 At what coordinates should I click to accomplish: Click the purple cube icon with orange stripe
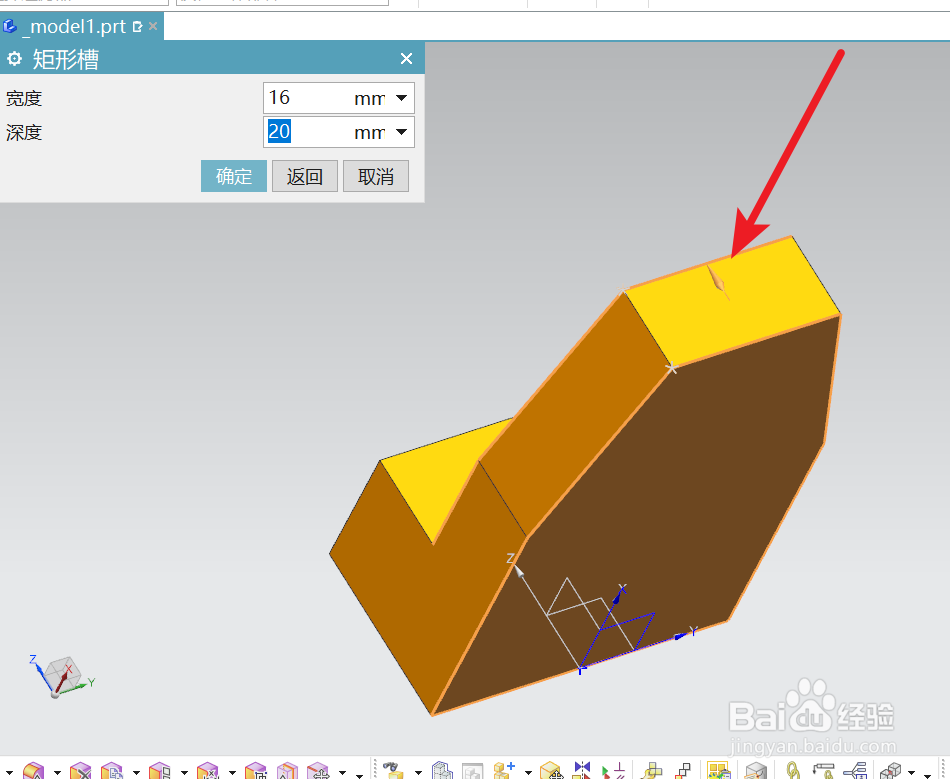(x=287, y=771)
